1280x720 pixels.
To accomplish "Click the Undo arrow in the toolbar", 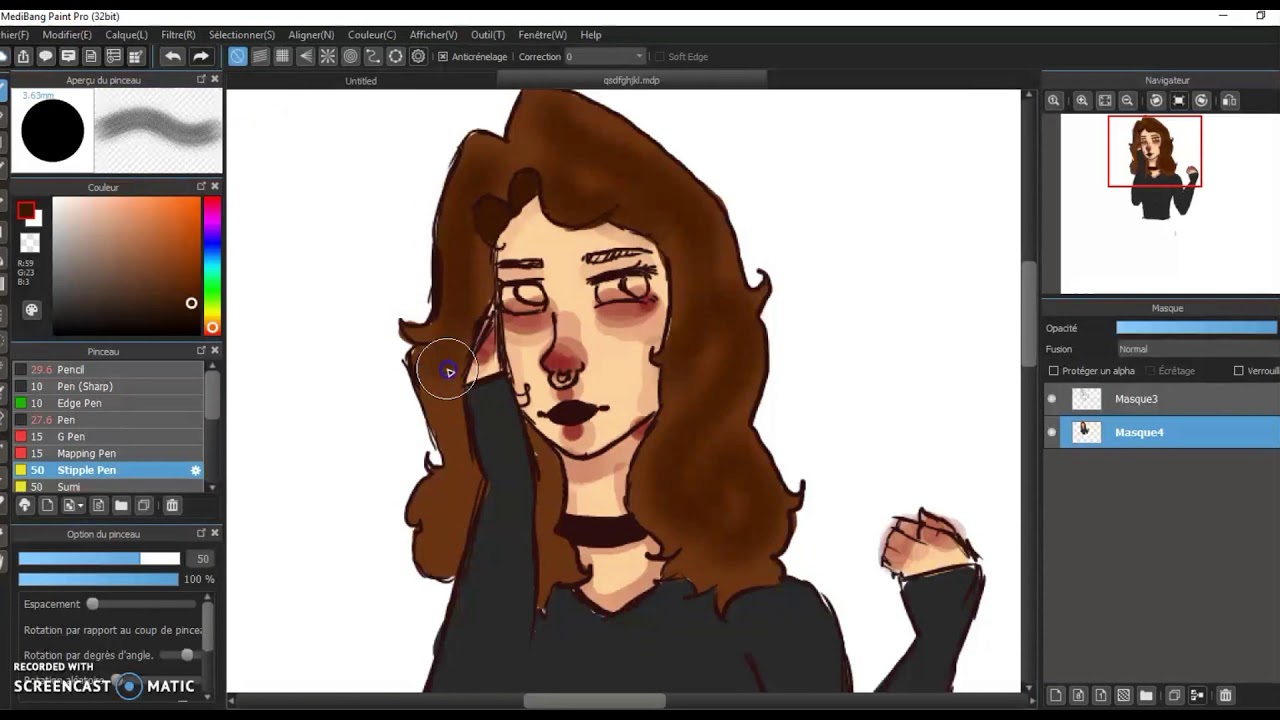I will click(x=173, y=57).
